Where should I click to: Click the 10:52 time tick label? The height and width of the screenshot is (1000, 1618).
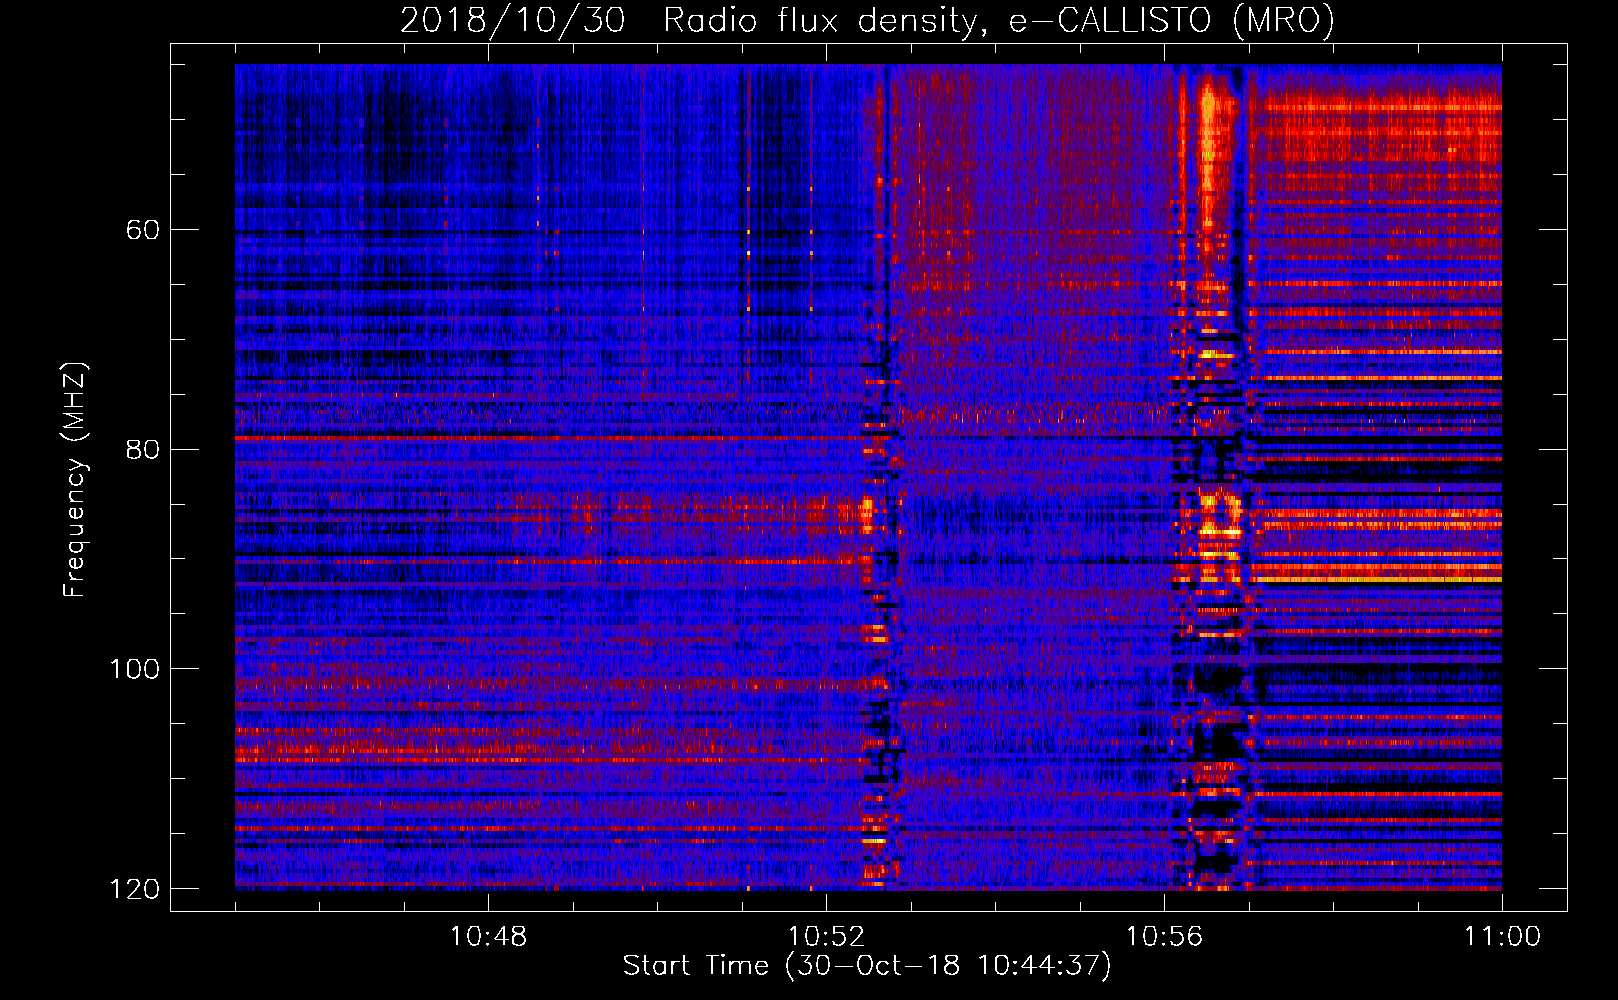[826, 937]
